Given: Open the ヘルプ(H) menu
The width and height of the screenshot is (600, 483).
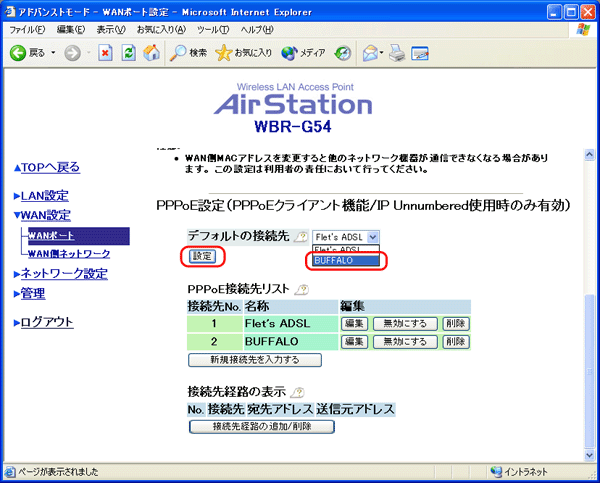Looking at the screenshot, I should click(x=257, y=29).
